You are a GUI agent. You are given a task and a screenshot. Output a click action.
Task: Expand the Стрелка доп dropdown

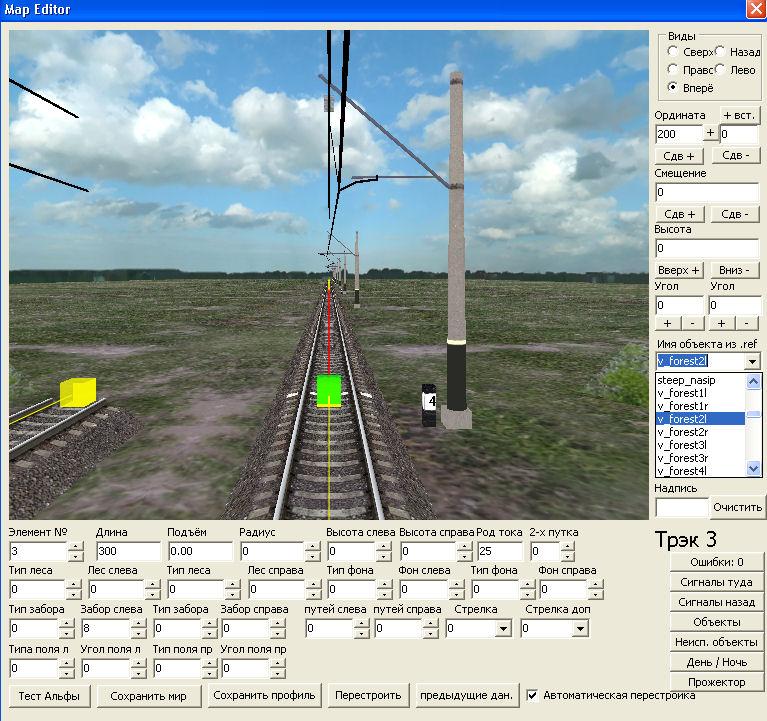(580, 629)
